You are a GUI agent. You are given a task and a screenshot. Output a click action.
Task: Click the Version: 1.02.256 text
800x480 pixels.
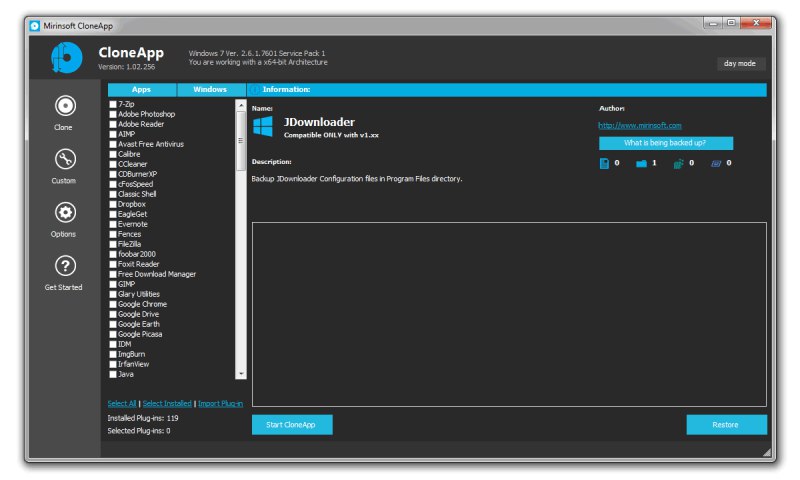point(127,67)
